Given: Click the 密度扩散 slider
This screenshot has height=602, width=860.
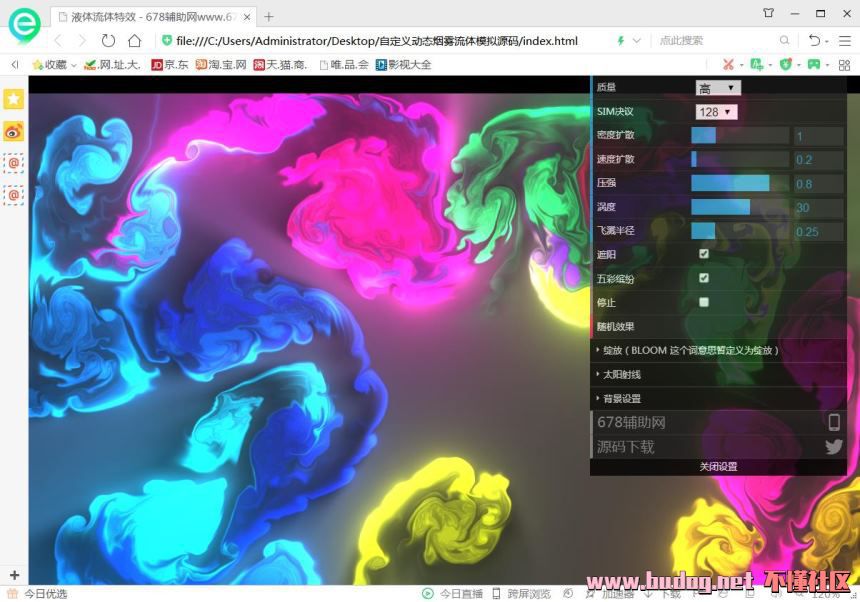Looking at the screenshot, I should (740, 135).
